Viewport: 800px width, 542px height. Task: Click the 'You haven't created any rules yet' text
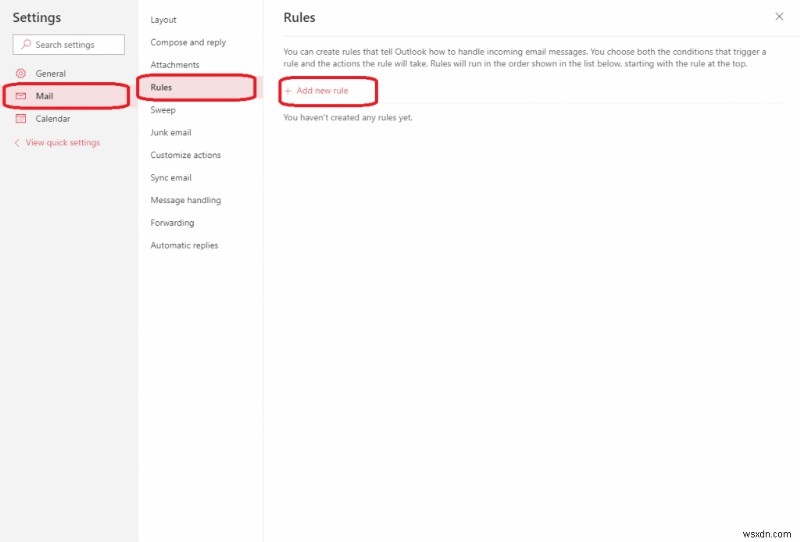pos(348,117)
